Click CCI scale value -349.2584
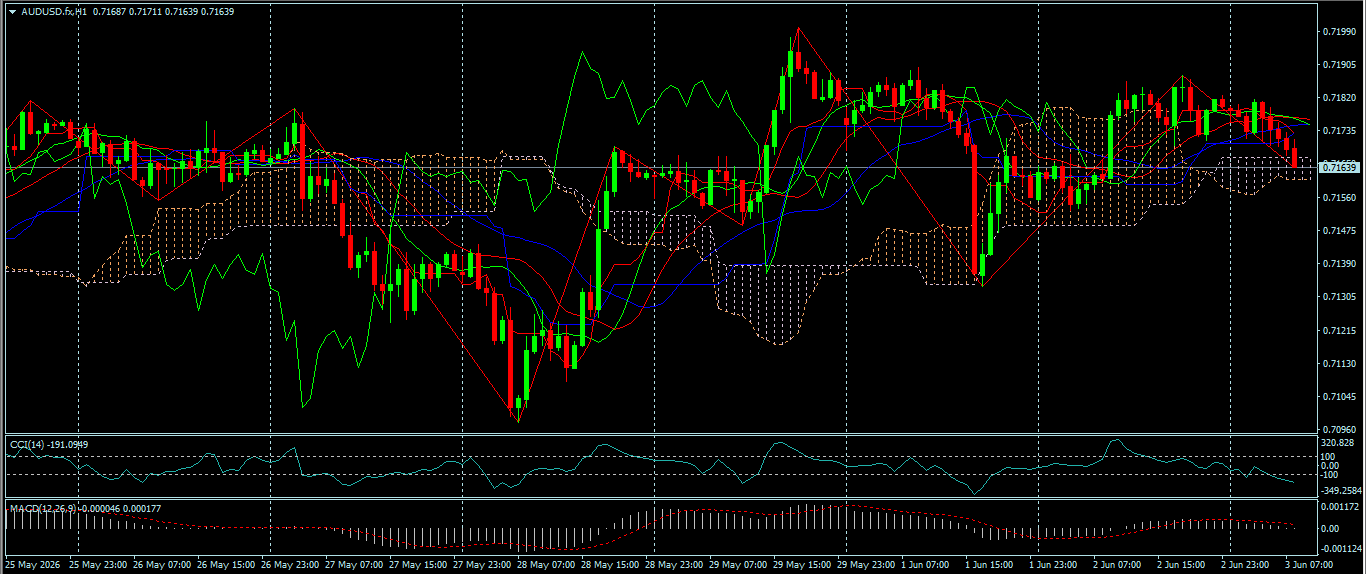 1341,491
